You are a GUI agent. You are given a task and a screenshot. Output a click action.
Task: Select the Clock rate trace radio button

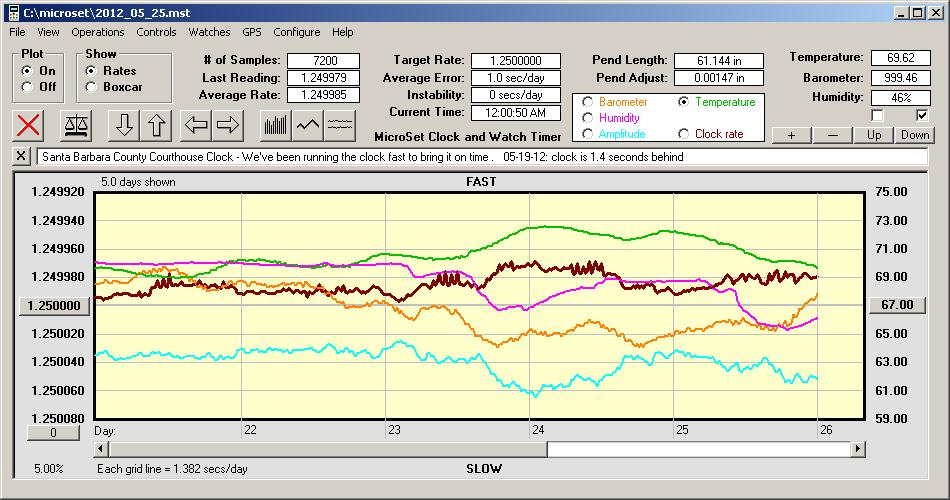[683, 133]
